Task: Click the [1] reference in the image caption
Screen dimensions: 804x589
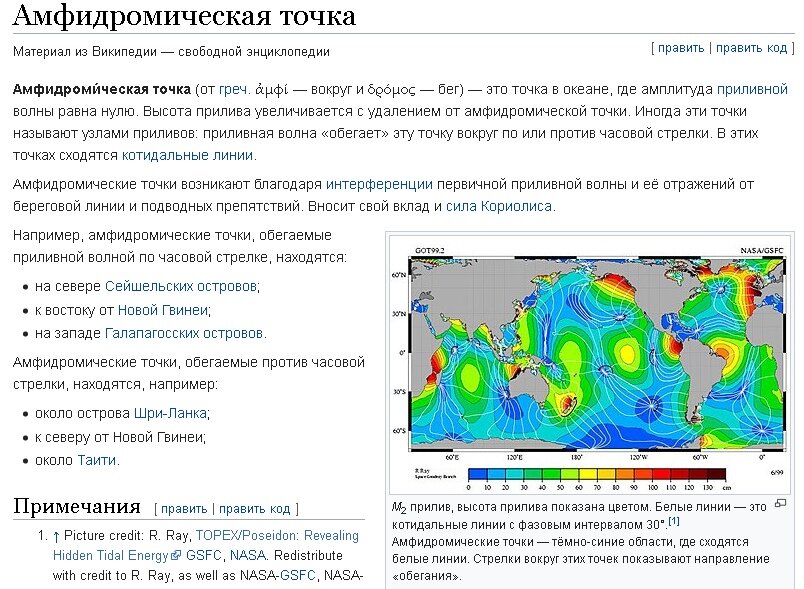Action: coord(674,521)
